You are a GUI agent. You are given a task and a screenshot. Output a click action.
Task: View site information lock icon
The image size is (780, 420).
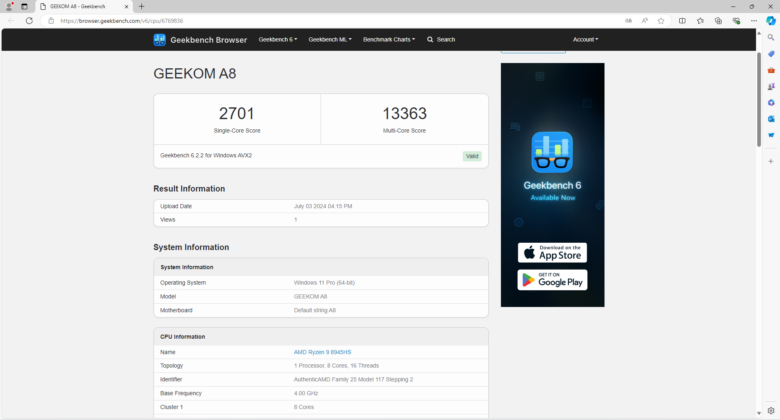pos(51,21)
